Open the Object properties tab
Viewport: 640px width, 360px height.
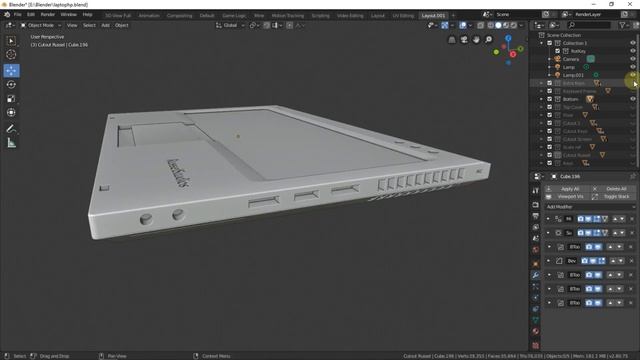click(x=536, y=264)
